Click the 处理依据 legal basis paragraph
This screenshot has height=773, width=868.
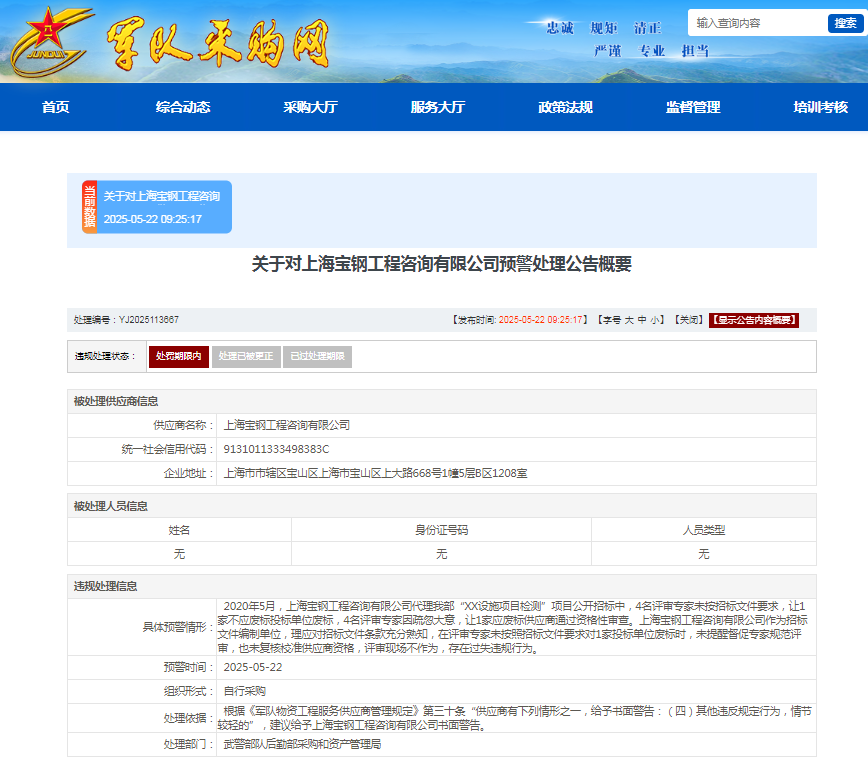[x=515, y=718]
